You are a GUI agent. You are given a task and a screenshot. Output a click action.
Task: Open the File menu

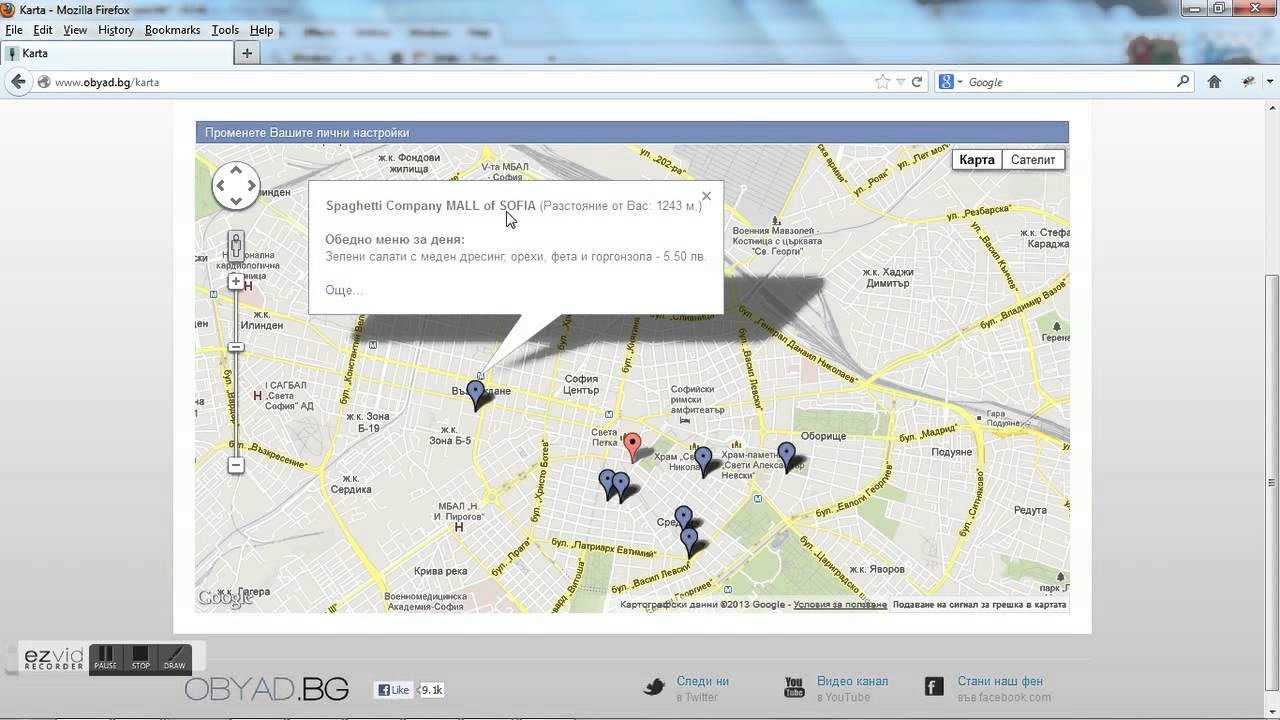(14, 30)
